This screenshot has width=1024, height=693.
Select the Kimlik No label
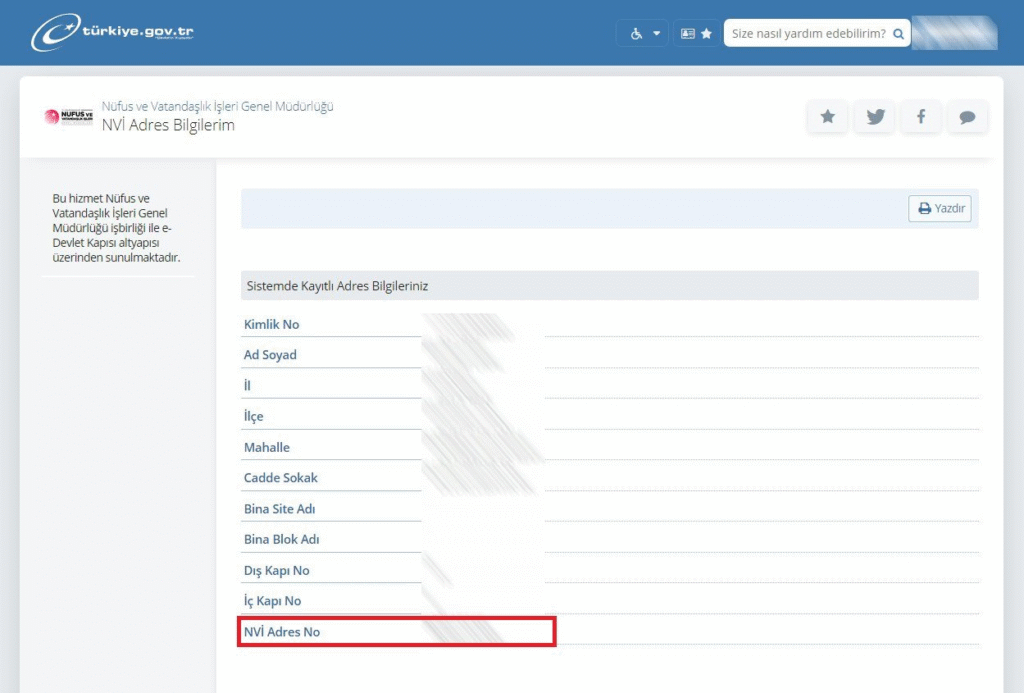[x=272, y=324]
